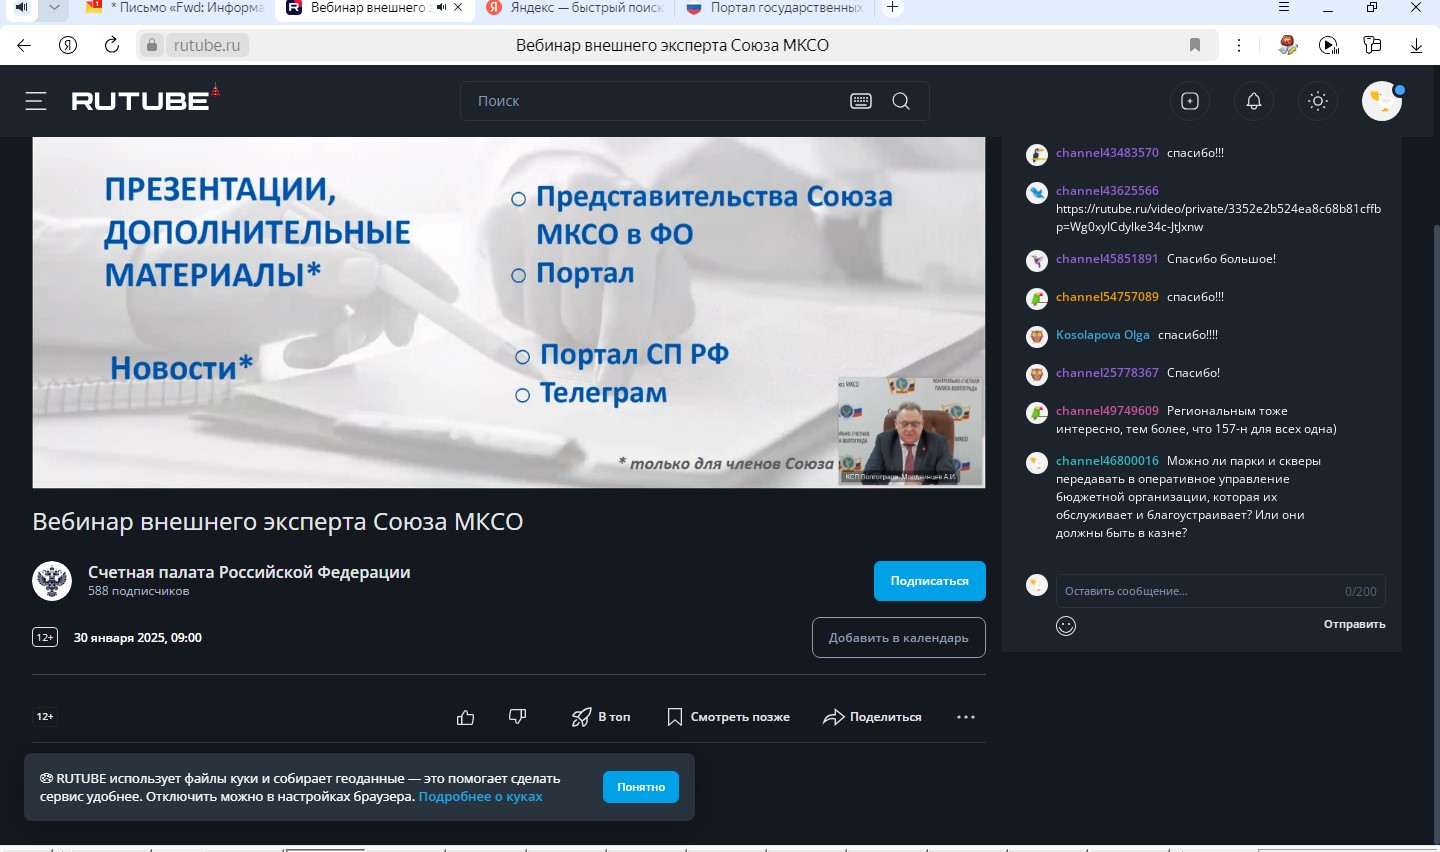
Task: Select channel49749609 username in chat
Action: tap(1107, 411)
